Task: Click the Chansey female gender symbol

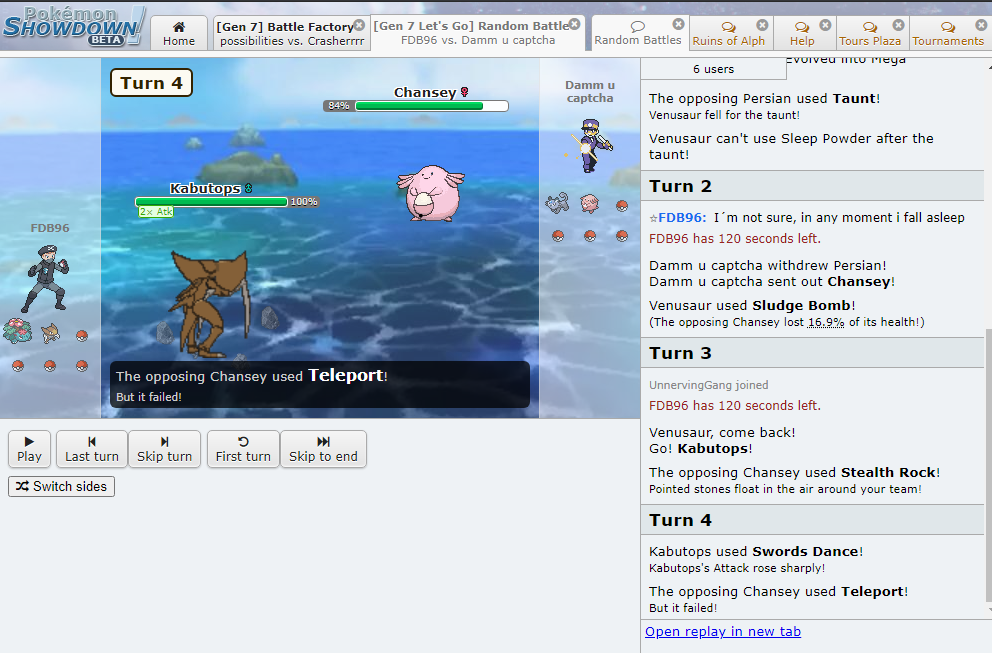Action: [464, 92]
